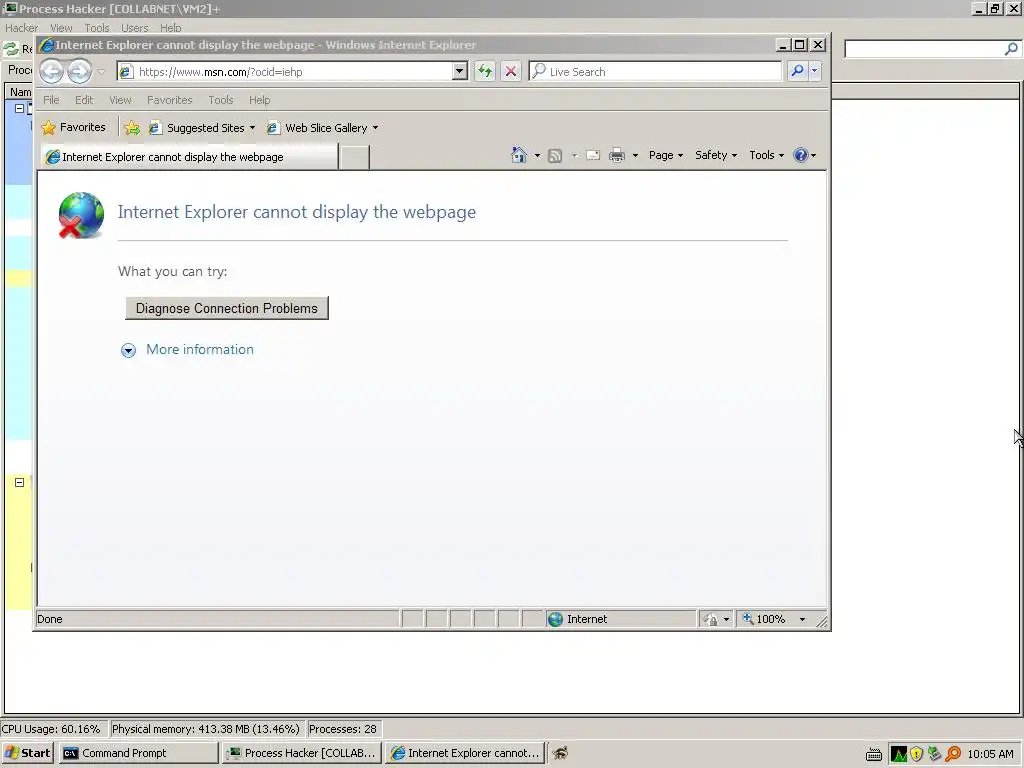Open the Print options dropdown arrow
The height and width of the screenshot is (768, 1024).
635,155
